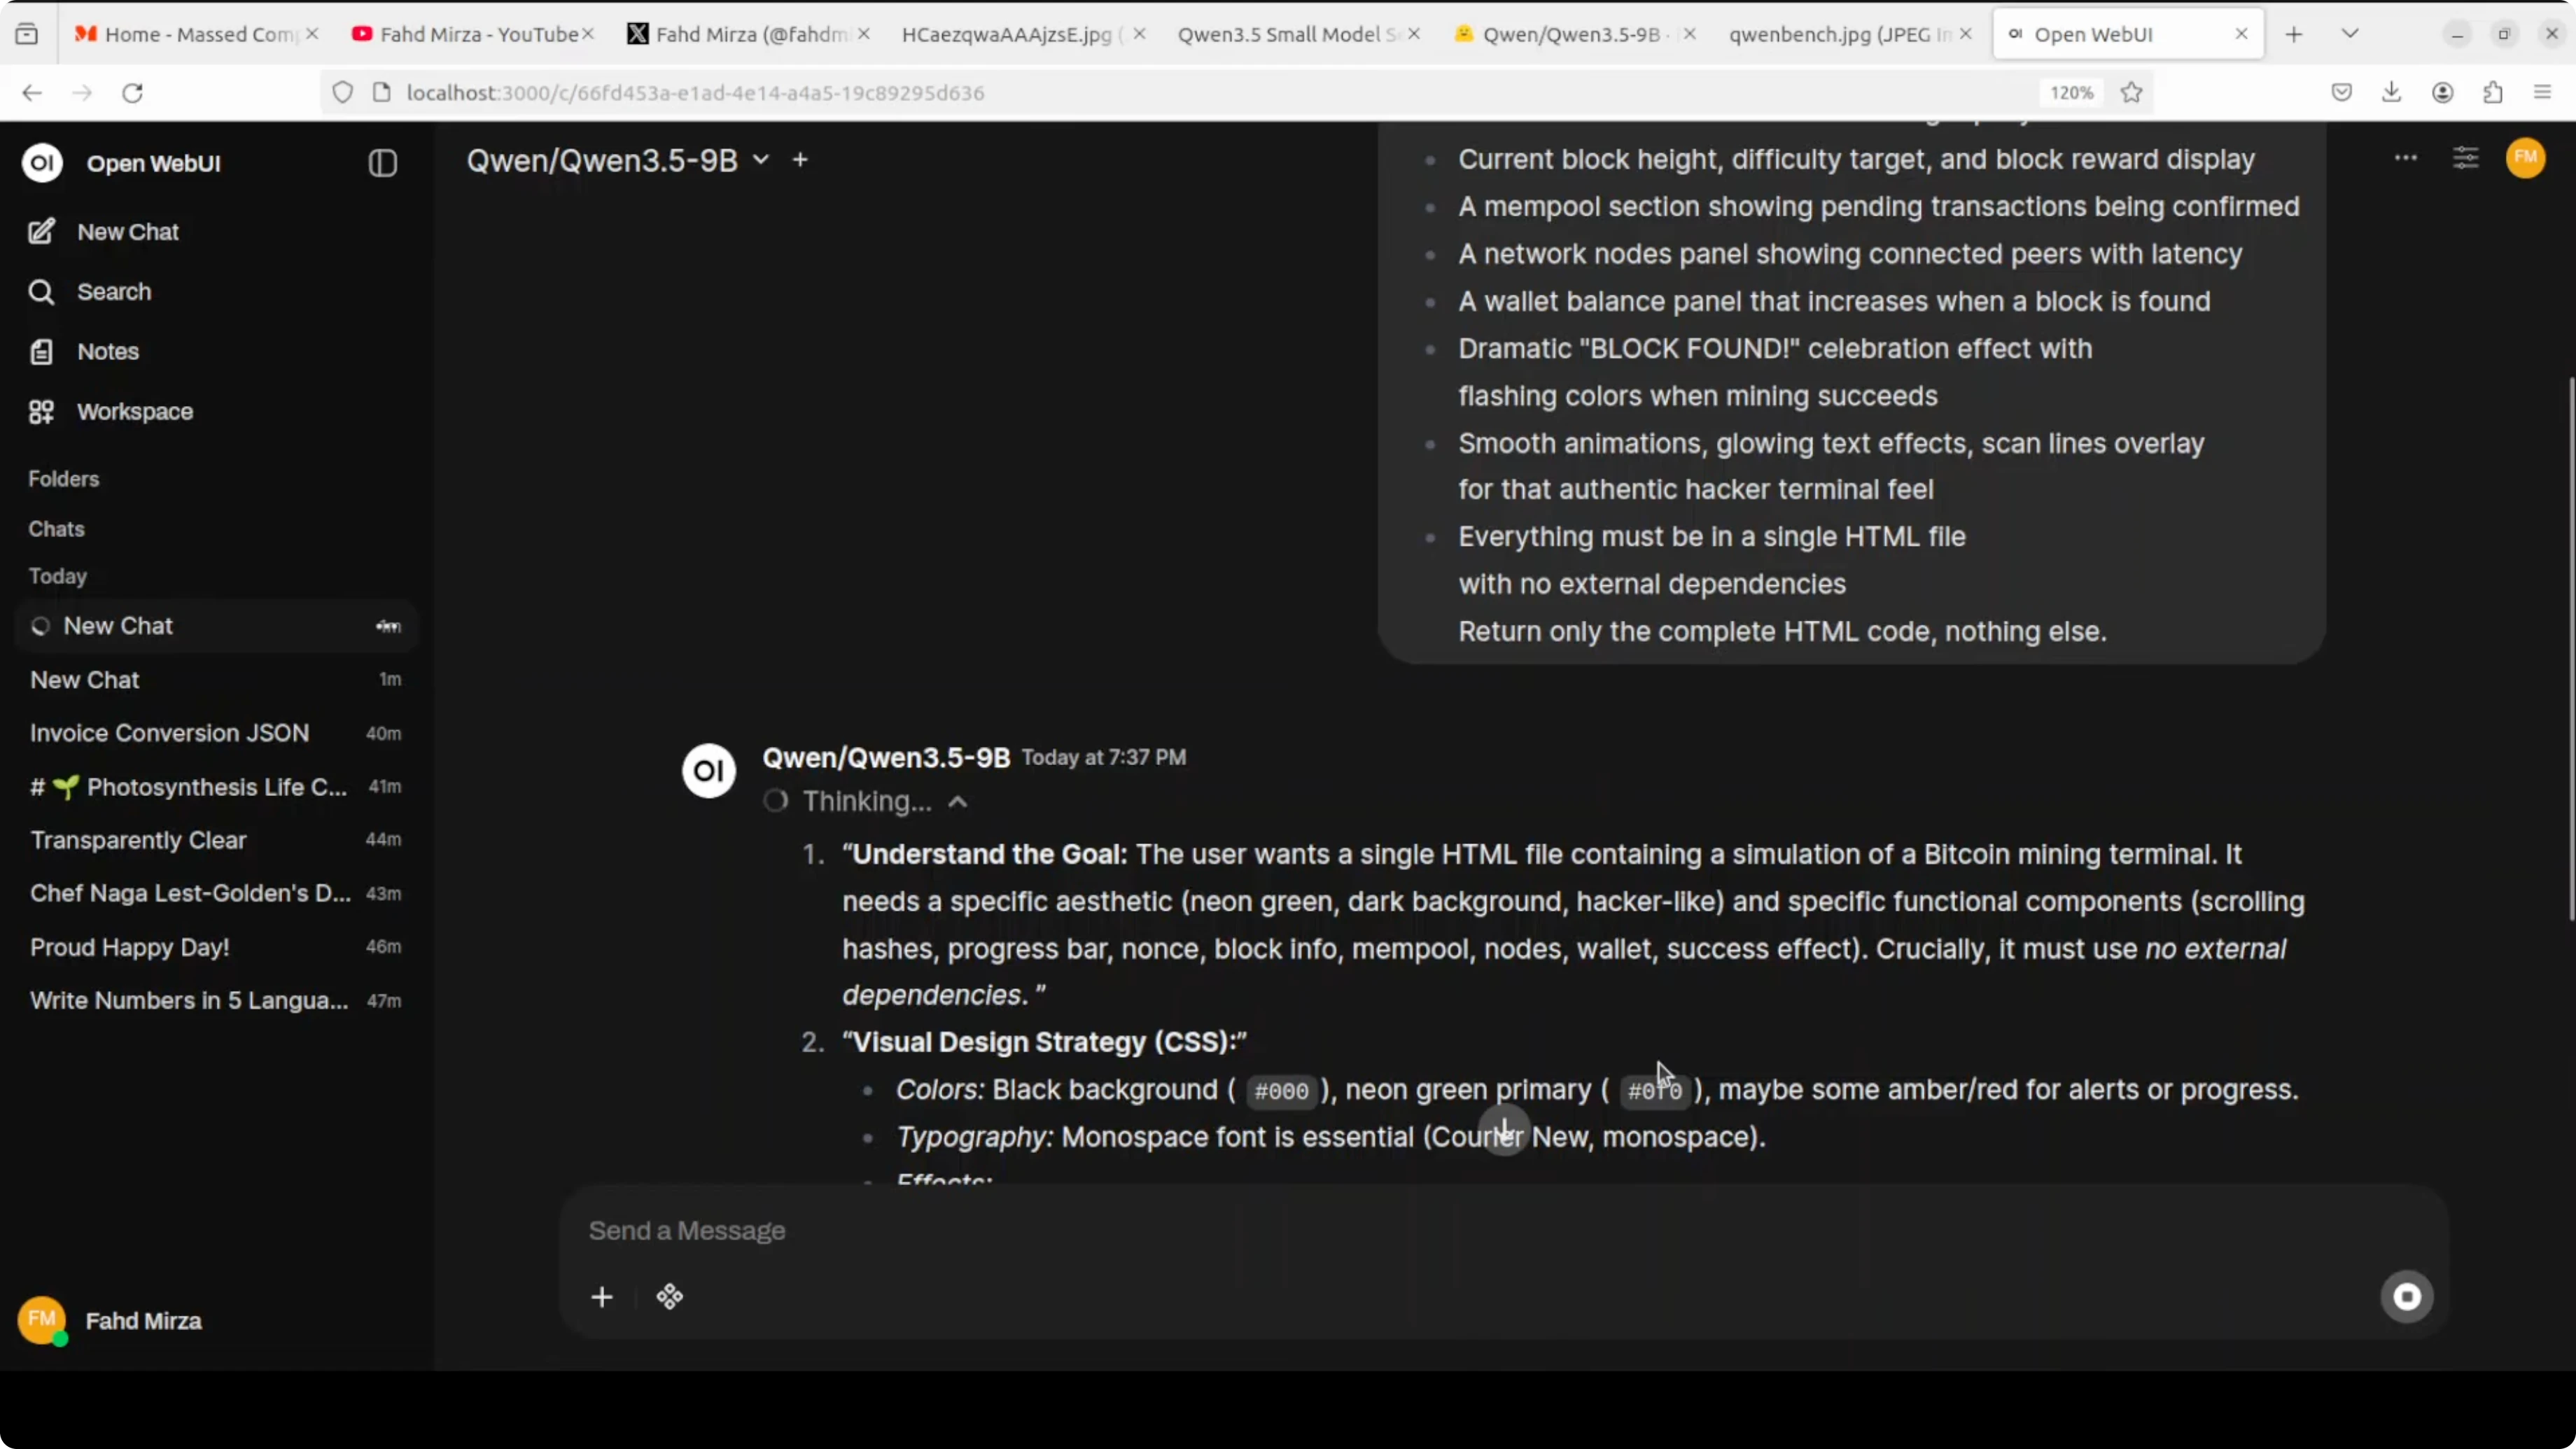Open the chat controls sliders icon
This screenshot has width=2576, height=1449.
coord(2465,158)
